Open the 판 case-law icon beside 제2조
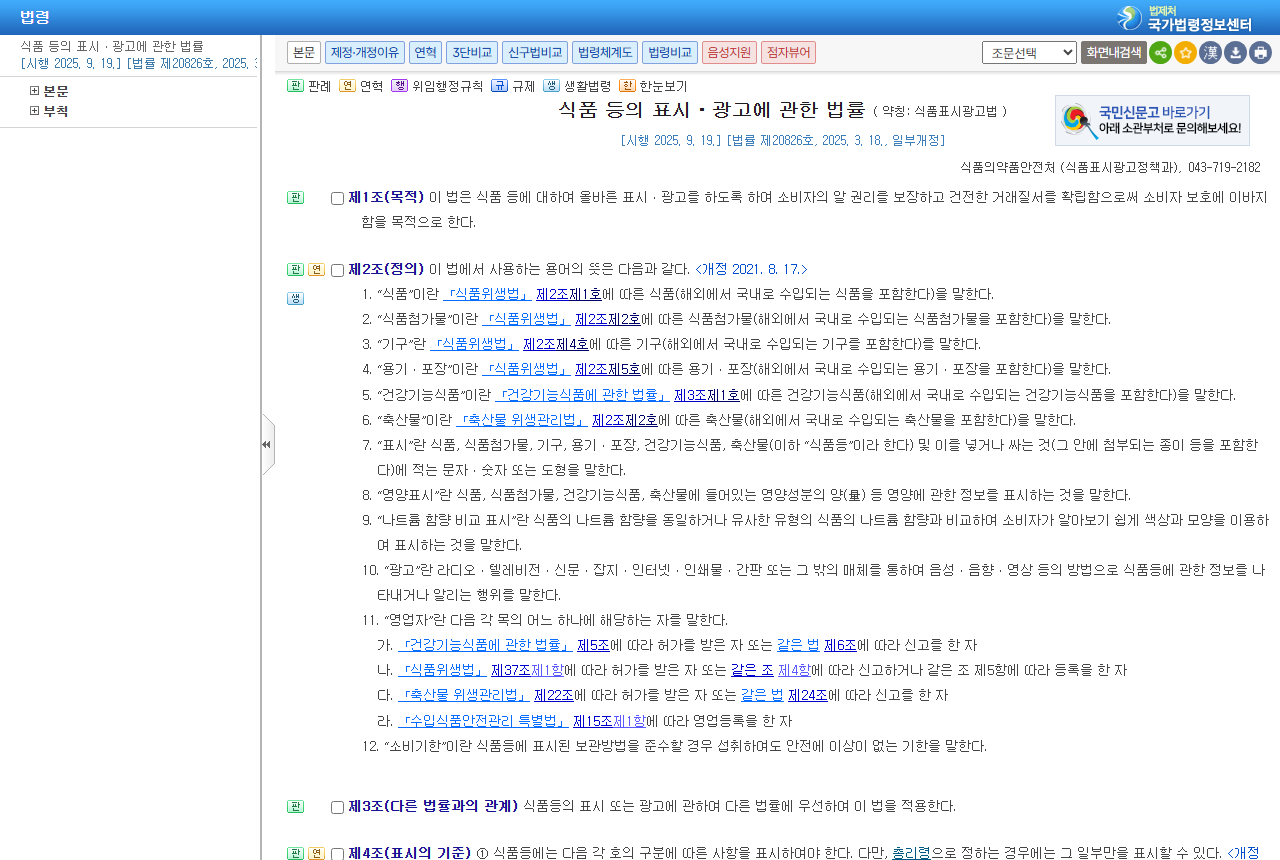Viewport: 1280px width, 860px height. click(x=295, y=270)
